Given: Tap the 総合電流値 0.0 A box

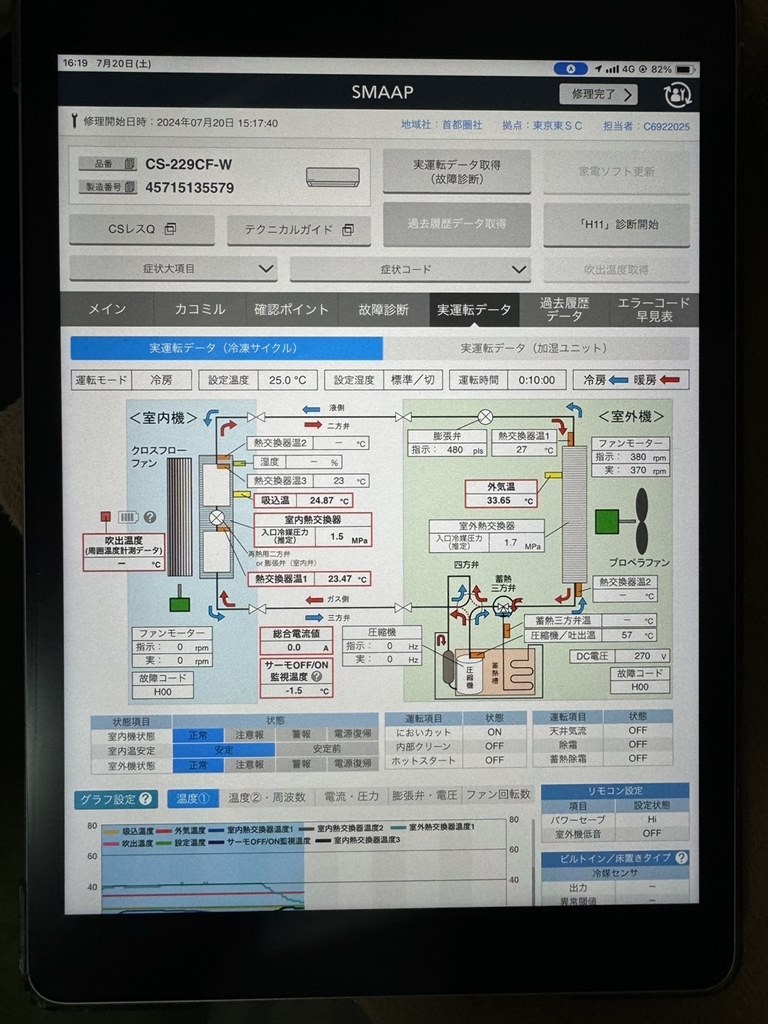Looking at the screenshot, I should (296, 641).
